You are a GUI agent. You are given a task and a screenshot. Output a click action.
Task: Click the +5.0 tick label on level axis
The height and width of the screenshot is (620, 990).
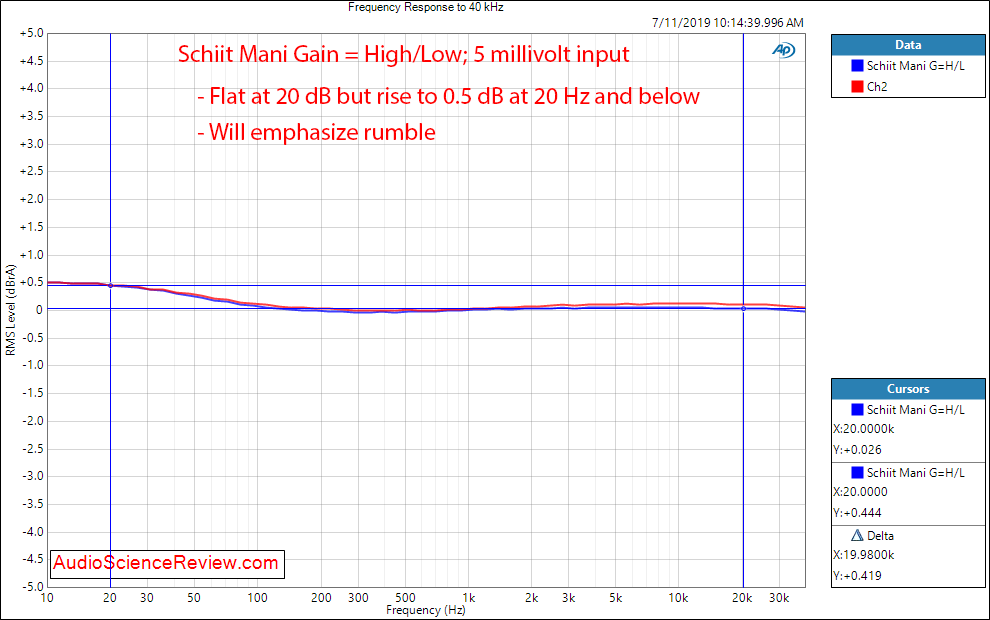31,33
